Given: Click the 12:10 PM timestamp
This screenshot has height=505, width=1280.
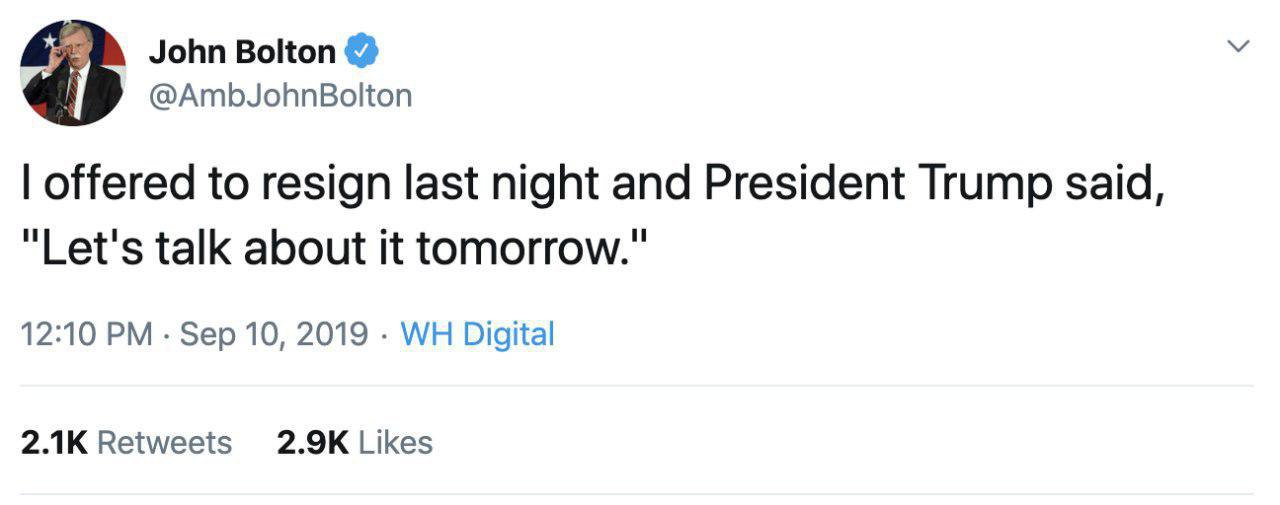Looking at the screenshot, I should (x=86, y=334).
